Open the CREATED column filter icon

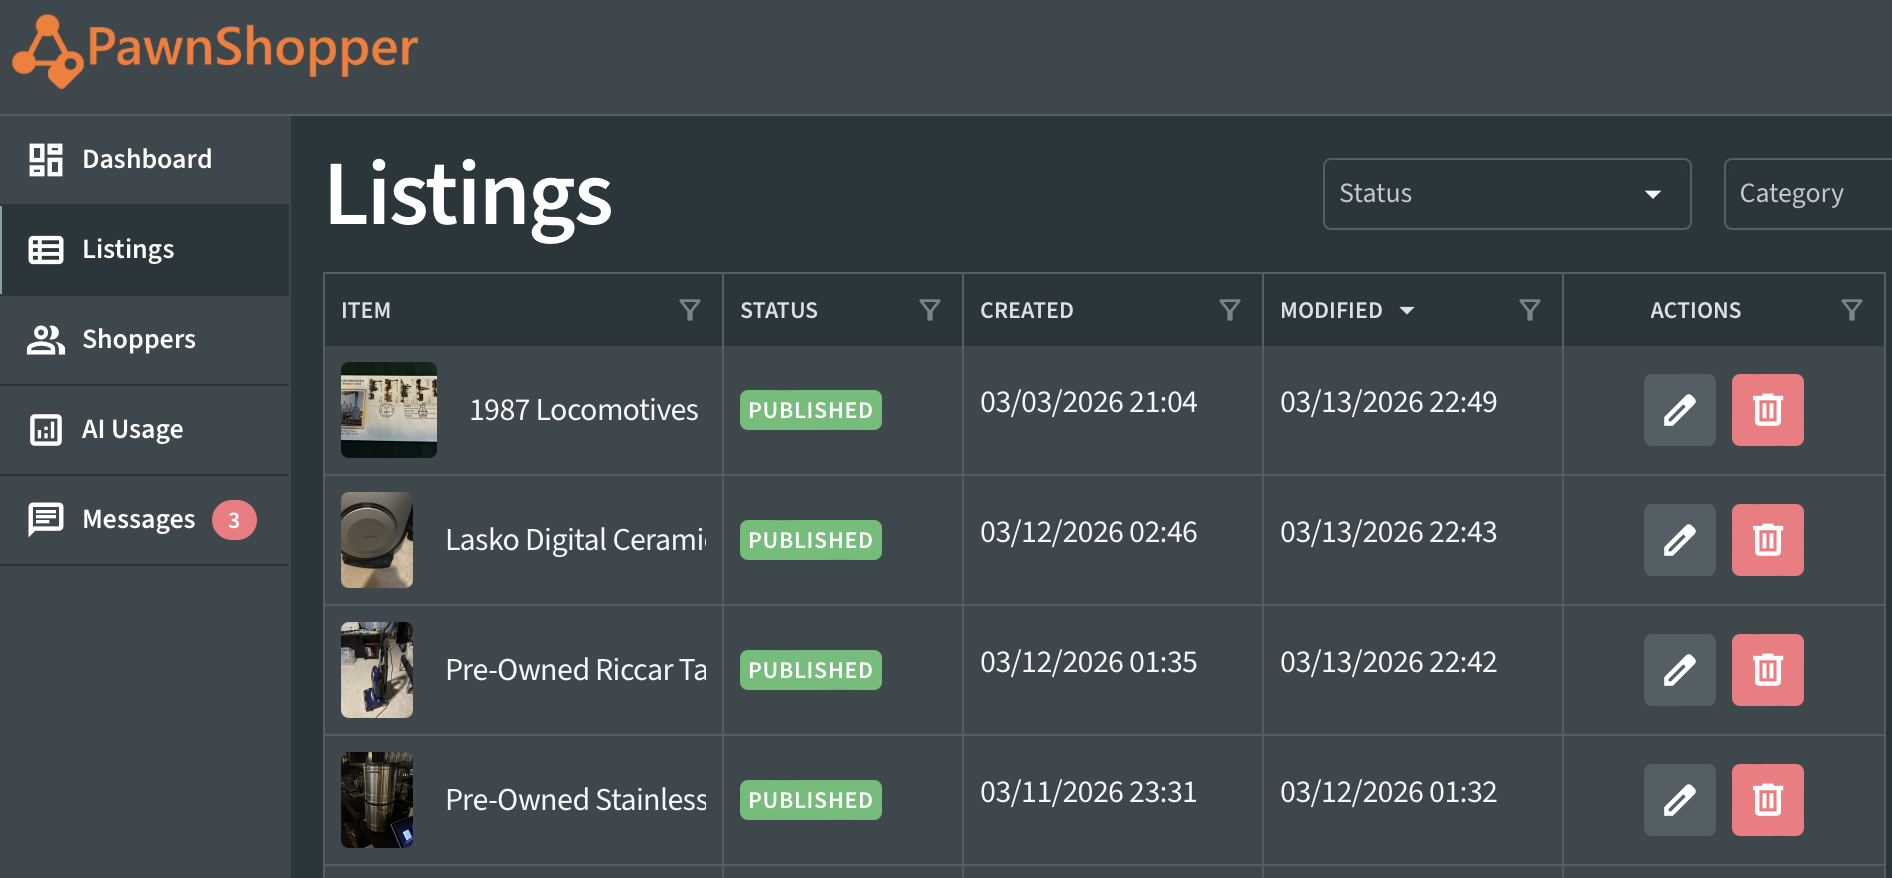[x=1230, y=310]
